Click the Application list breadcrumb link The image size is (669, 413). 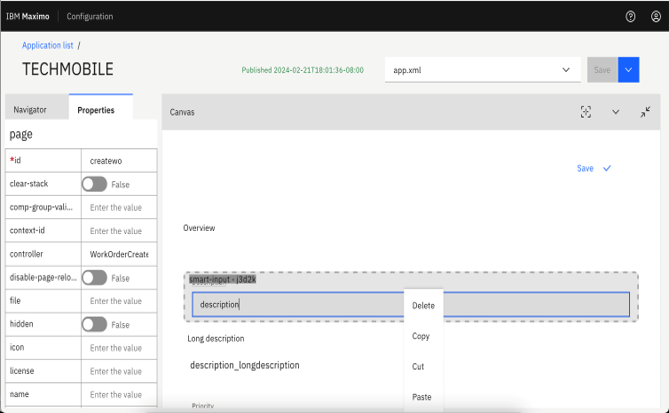[47, 45]
